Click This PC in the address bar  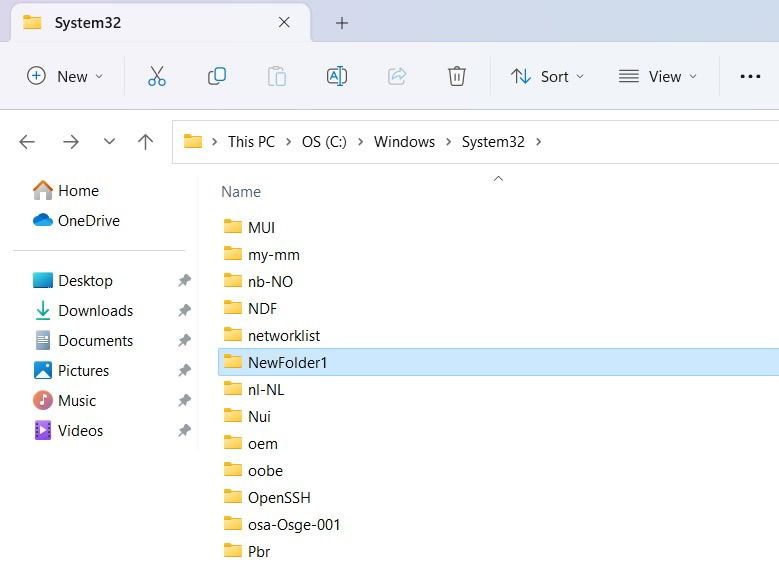251,142
